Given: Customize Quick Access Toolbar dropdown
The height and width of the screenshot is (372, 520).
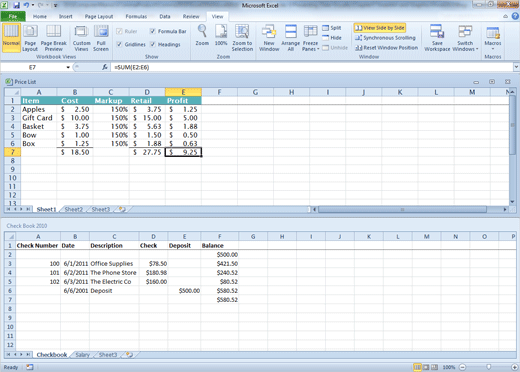Looking at the screenshot, I should 56,5.
